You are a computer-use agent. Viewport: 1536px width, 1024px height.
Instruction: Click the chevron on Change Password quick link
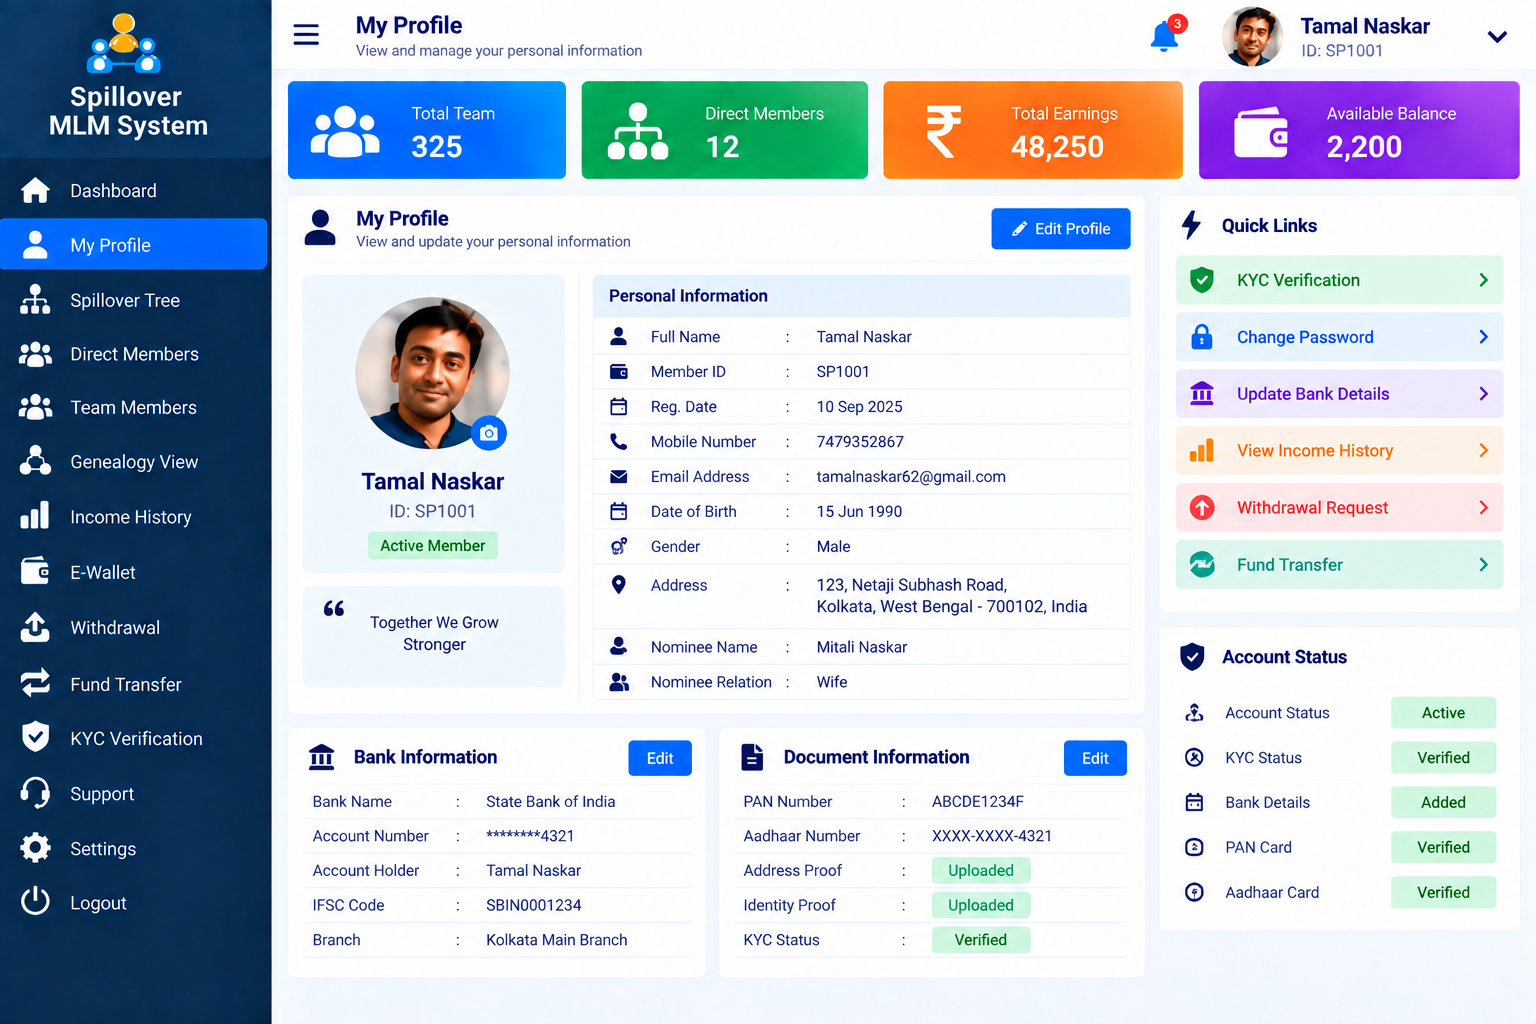1484,337
